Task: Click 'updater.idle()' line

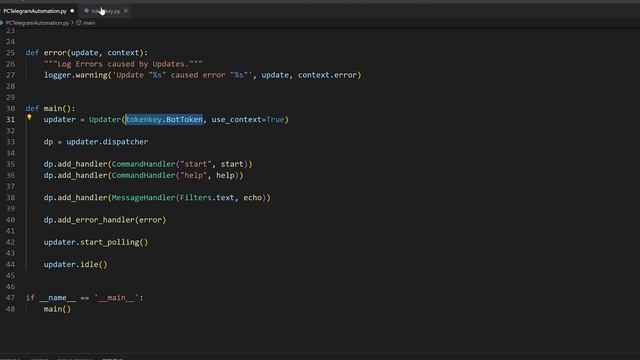Action: click(76, 264)
